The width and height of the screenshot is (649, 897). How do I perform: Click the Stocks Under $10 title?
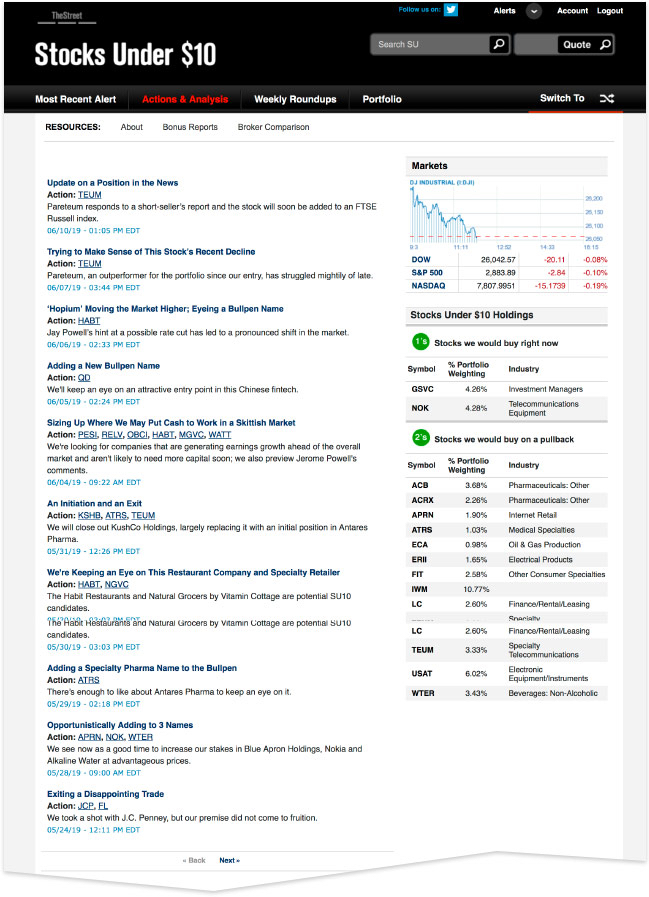click(x=125, y=55)
